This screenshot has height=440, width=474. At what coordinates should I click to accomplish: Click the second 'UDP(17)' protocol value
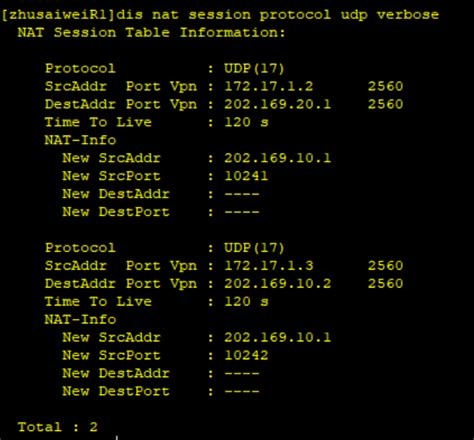254,248
